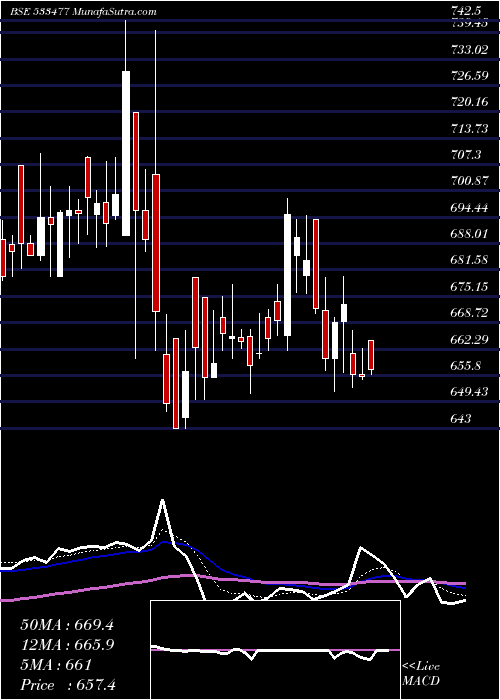Select the 688.01 price axis label
Image resolution: width=500 pixels, height=700 pixels.
click(469, 234)
